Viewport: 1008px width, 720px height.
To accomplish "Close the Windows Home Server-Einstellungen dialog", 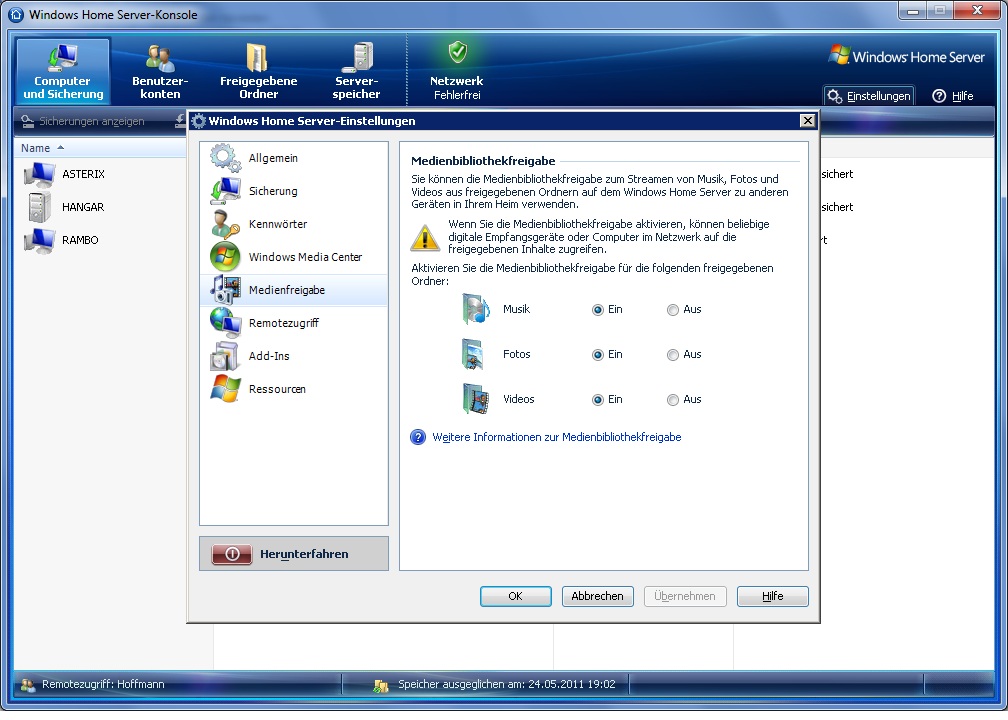I will pos(807,120).
